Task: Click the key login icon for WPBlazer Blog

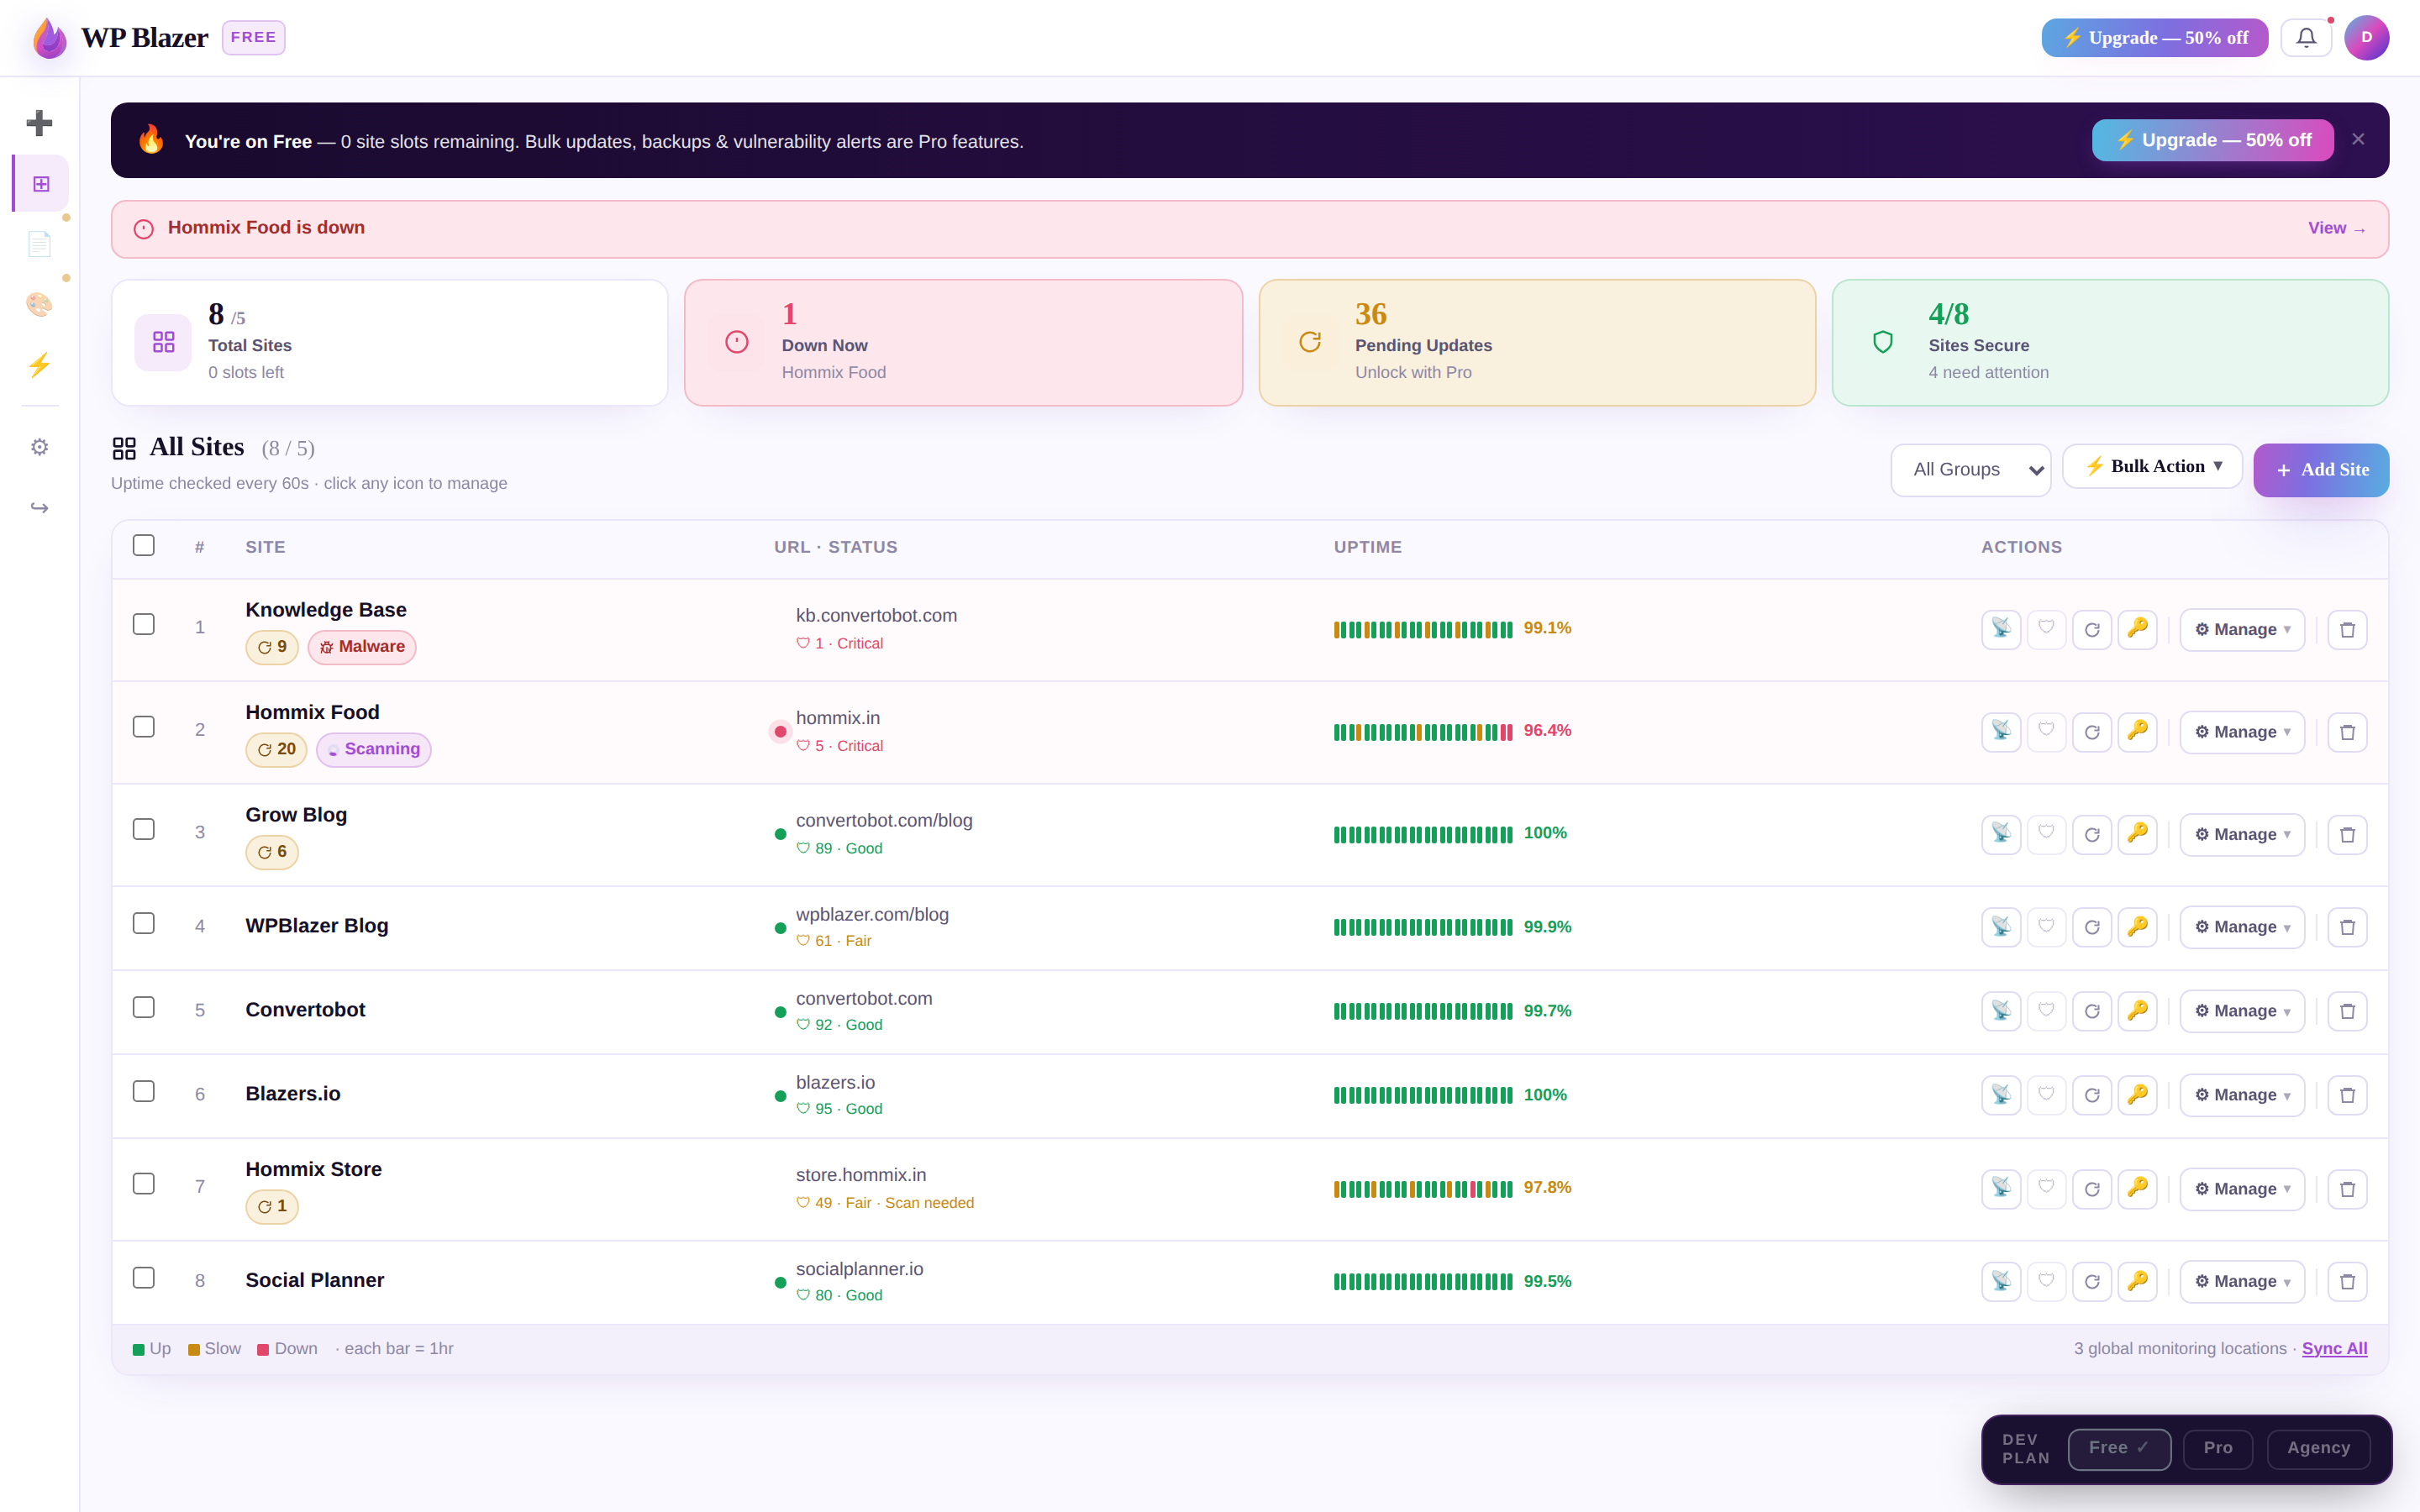Action: (2137, 927)
